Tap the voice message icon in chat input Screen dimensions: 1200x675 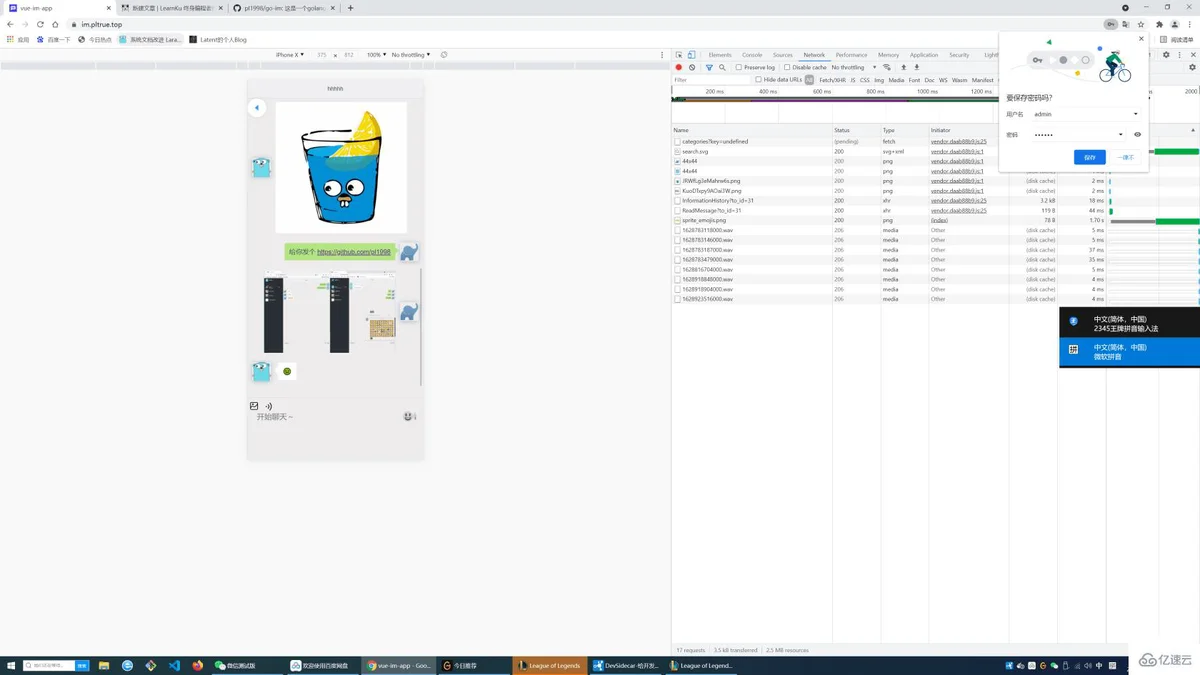pos(268,406)
